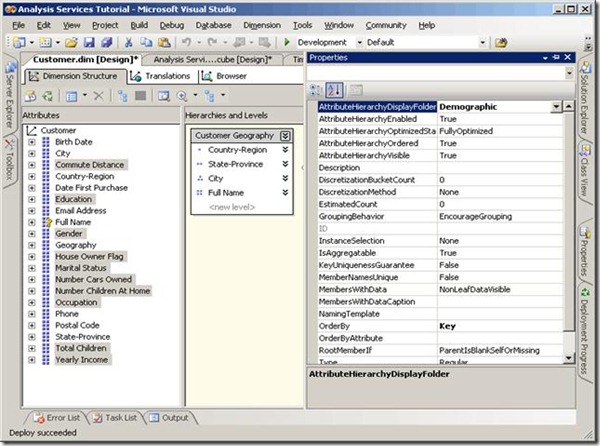This screenshot has width=600, height=446.
Task: Select the Categorized view icon in Properties
Action: [316, 90]
